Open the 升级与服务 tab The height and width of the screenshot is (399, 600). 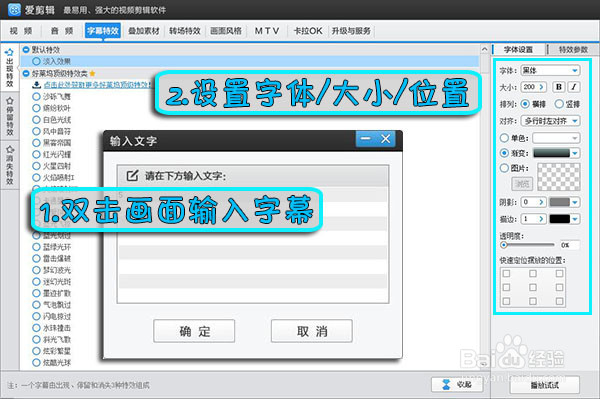(351, 31)
